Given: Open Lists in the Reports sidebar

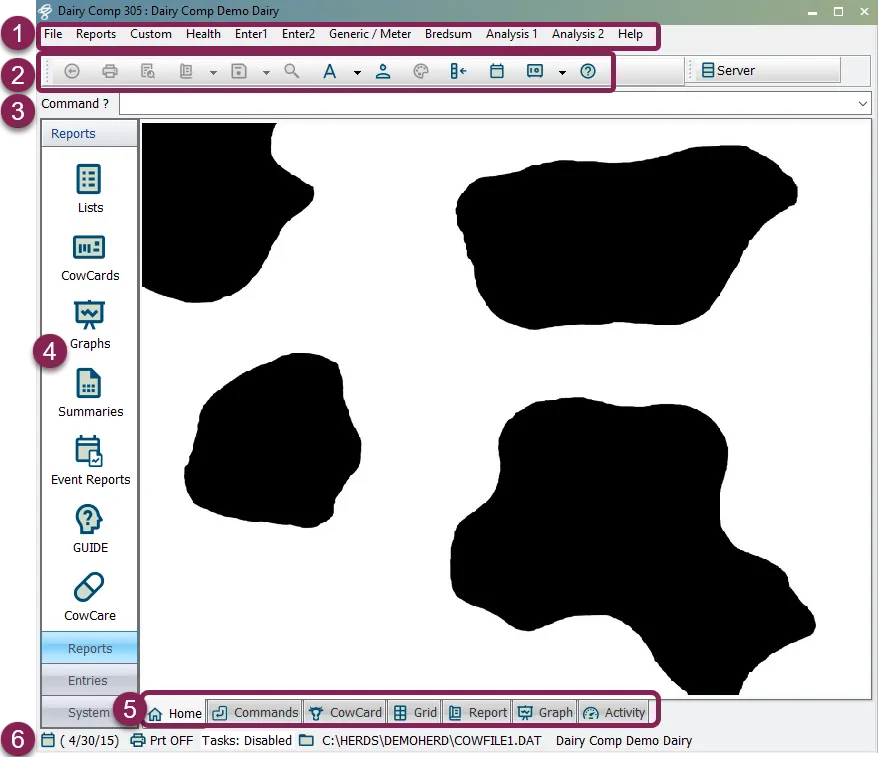Looking at the screenshot, I should pyautogui.click(x=90, y=189).
